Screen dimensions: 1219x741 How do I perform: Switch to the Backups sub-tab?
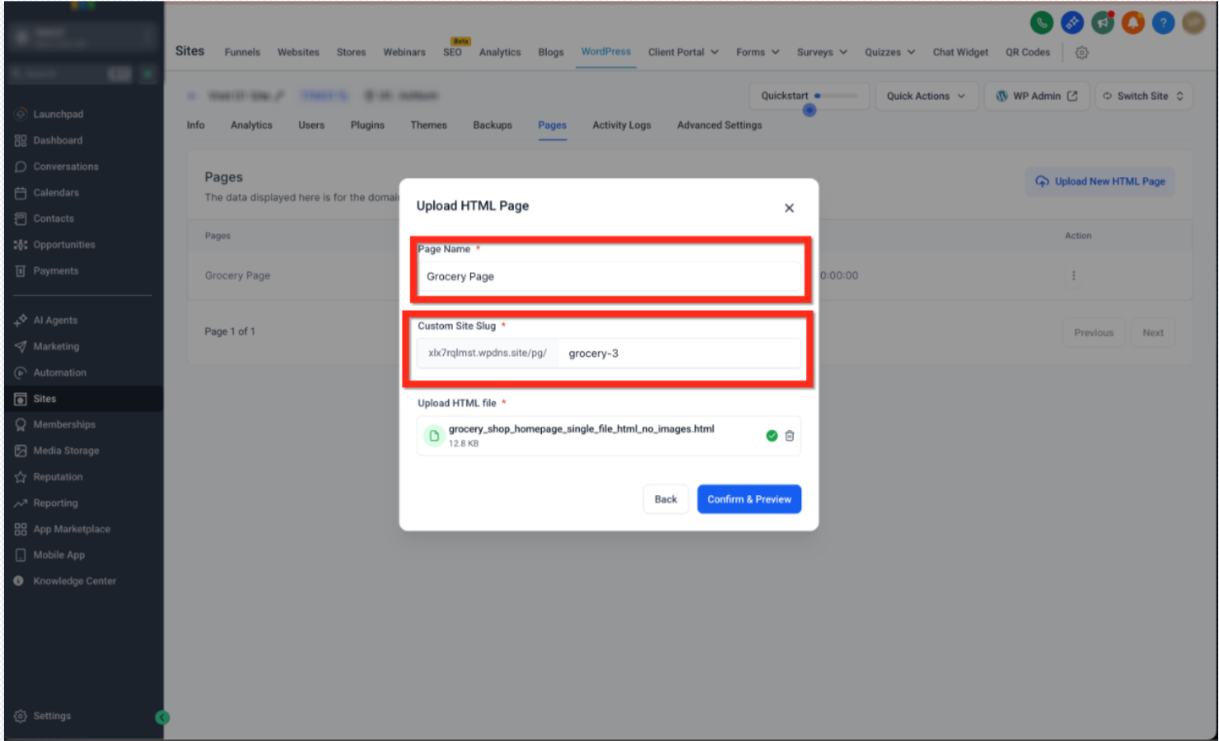tap(492, 125)
